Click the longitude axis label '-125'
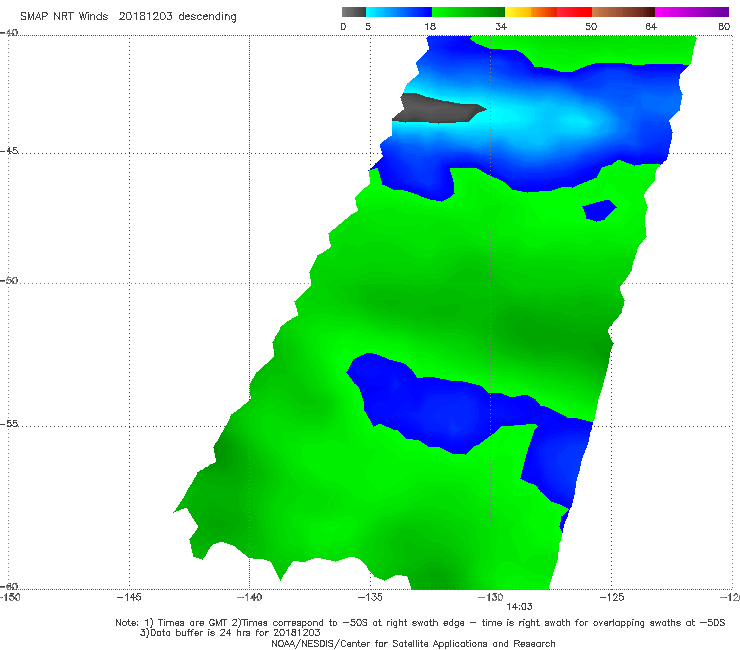Screen dimensions: 740x650 (x=612, y=598)
